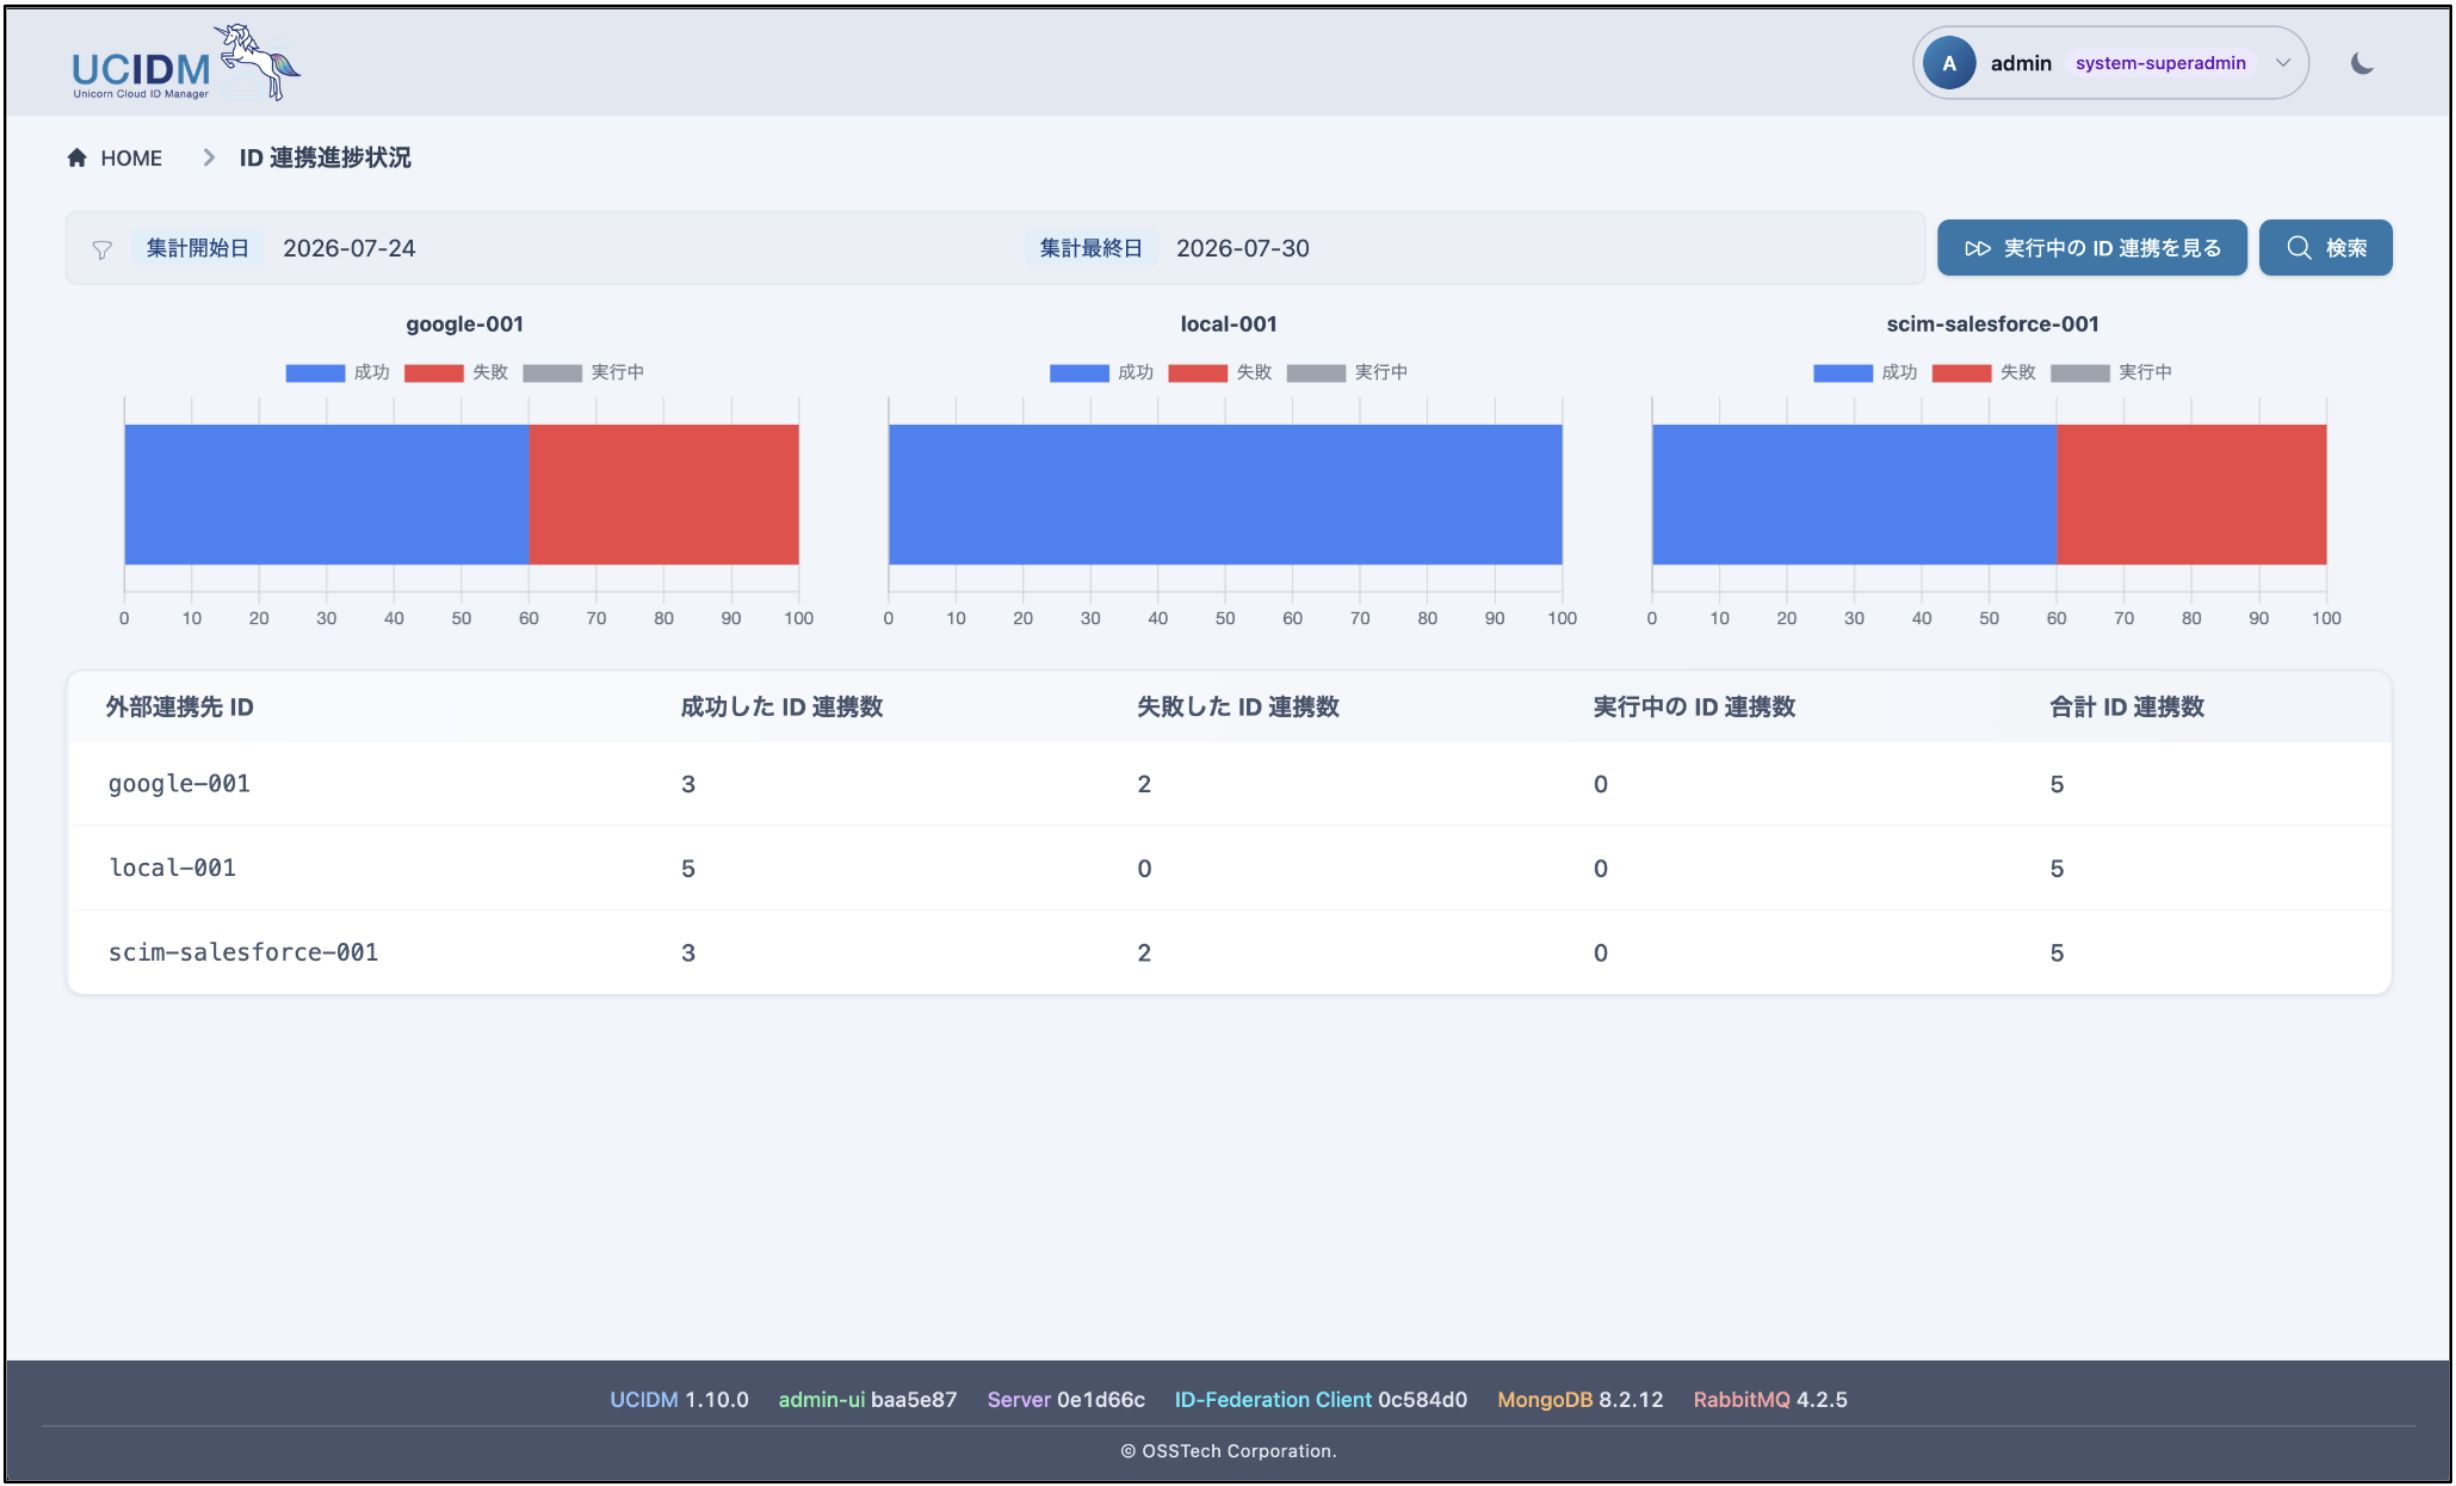This screenshot has width=2456, height=1486.
Task: Toggle 実行中 legend in scim-salesforce-001 chart
Action: (2110, 372)
